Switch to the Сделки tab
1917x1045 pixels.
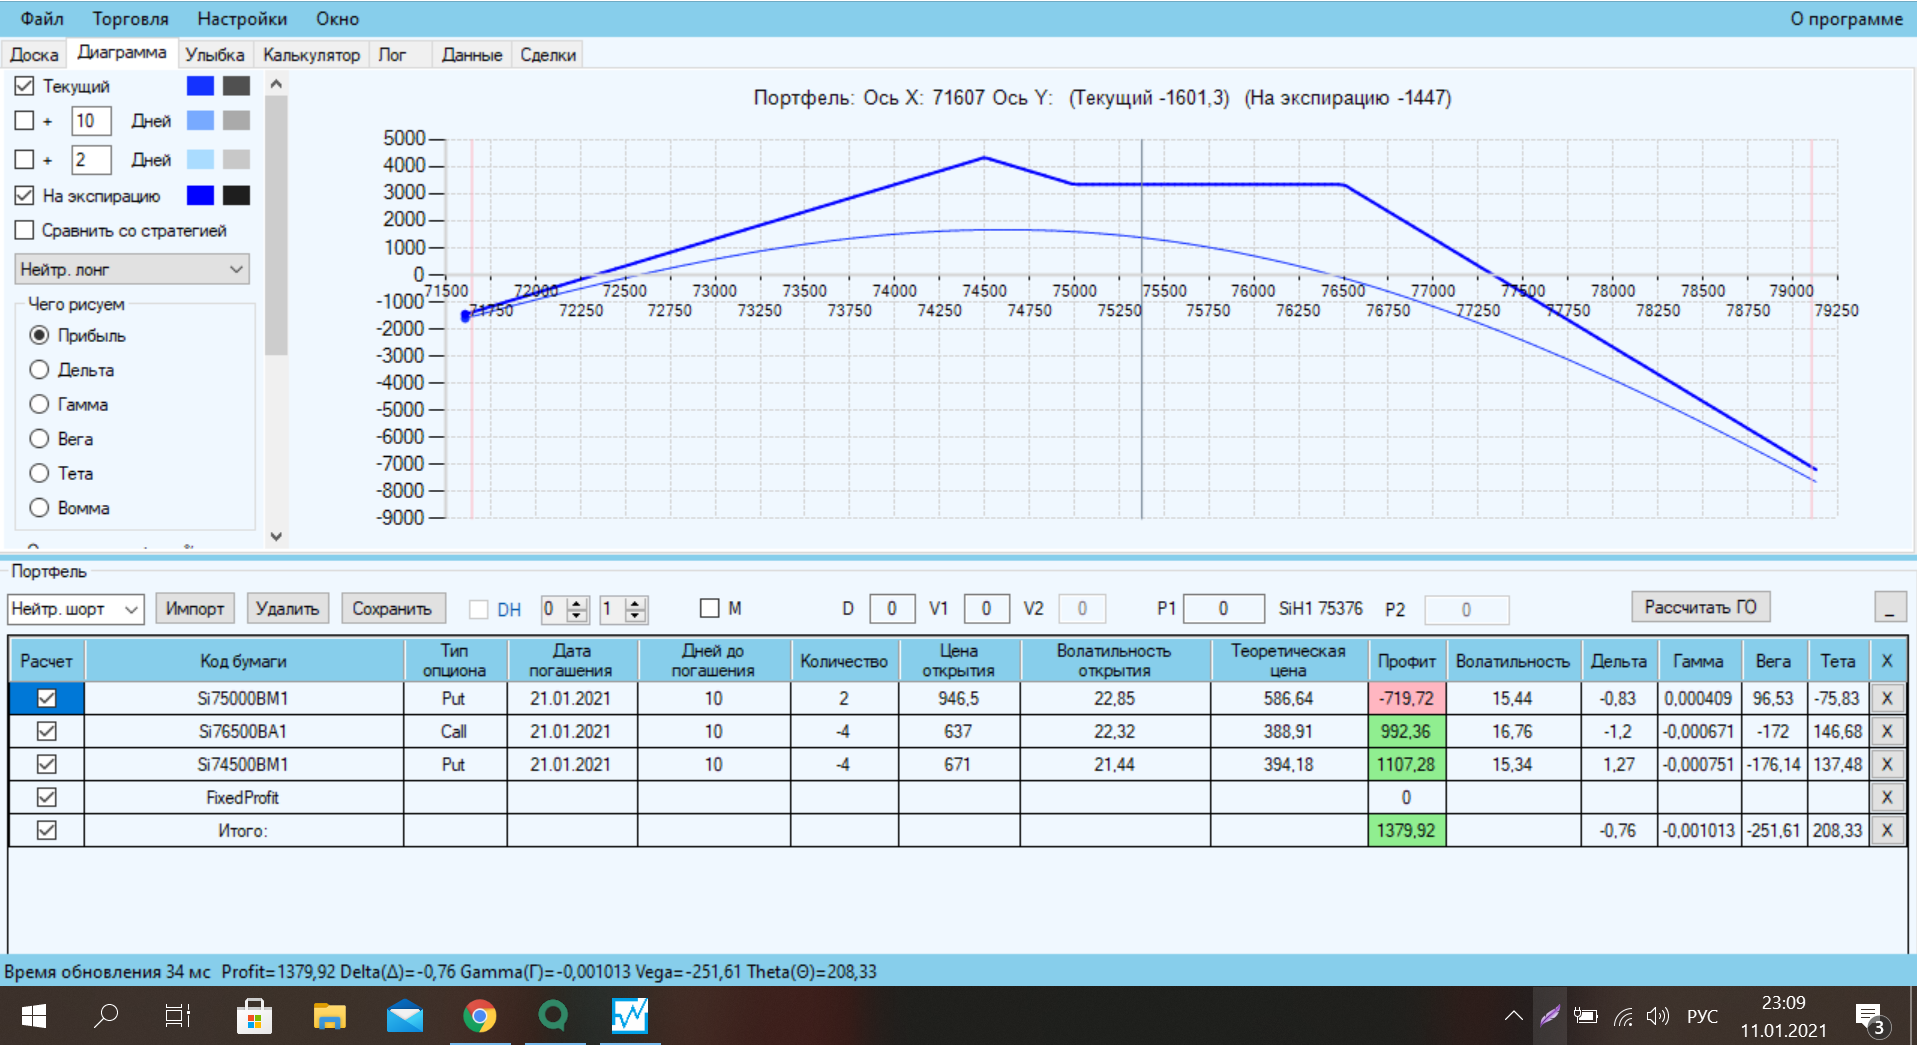point(548,55)
